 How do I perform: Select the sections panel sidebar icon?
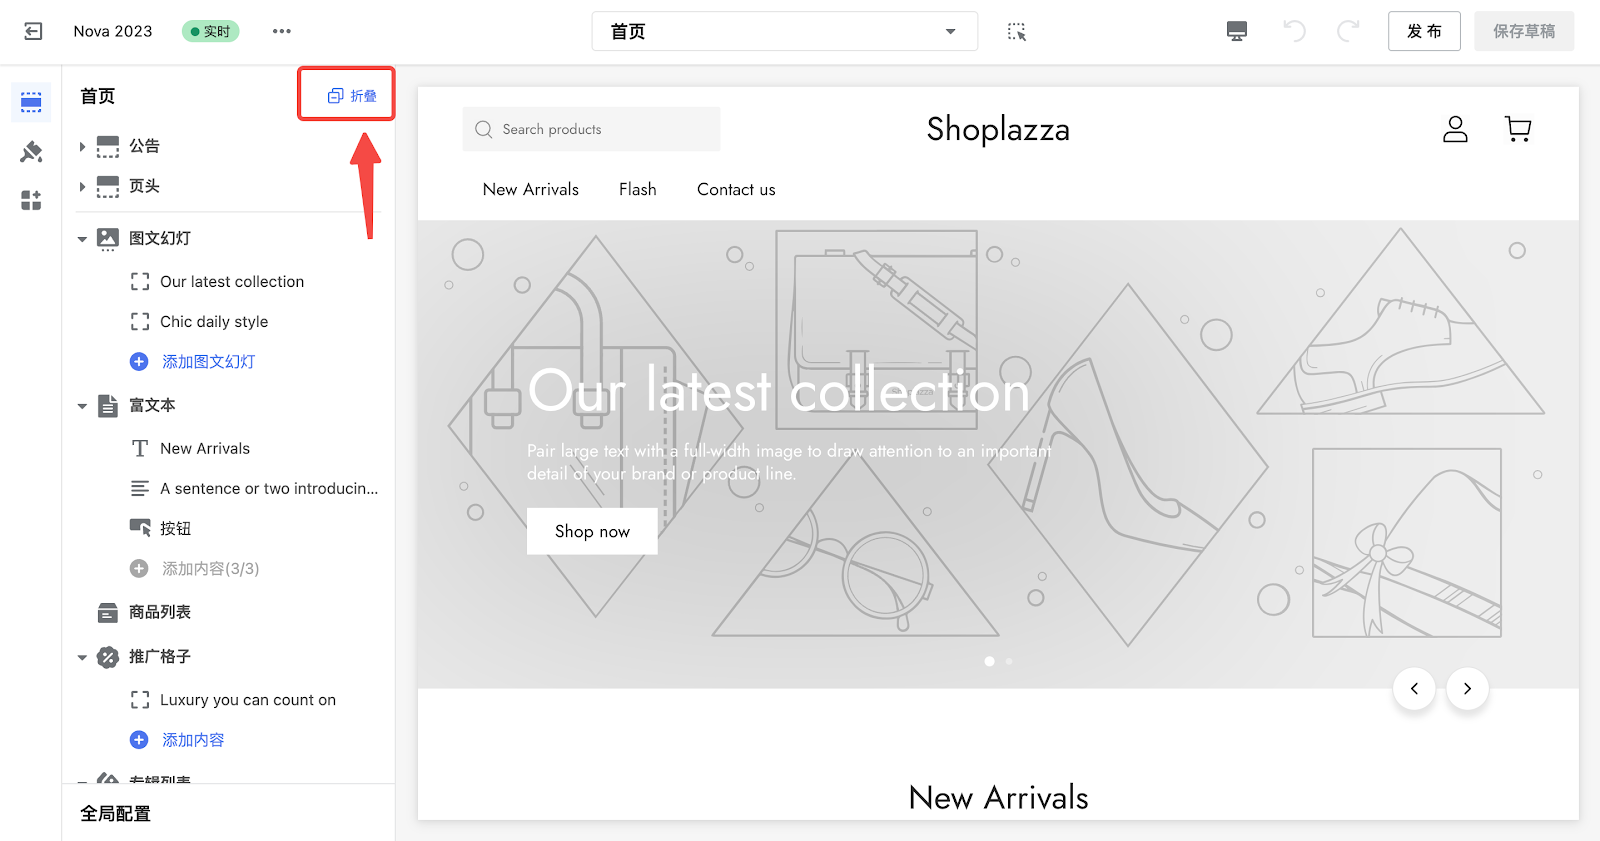[x=31, y=102]
